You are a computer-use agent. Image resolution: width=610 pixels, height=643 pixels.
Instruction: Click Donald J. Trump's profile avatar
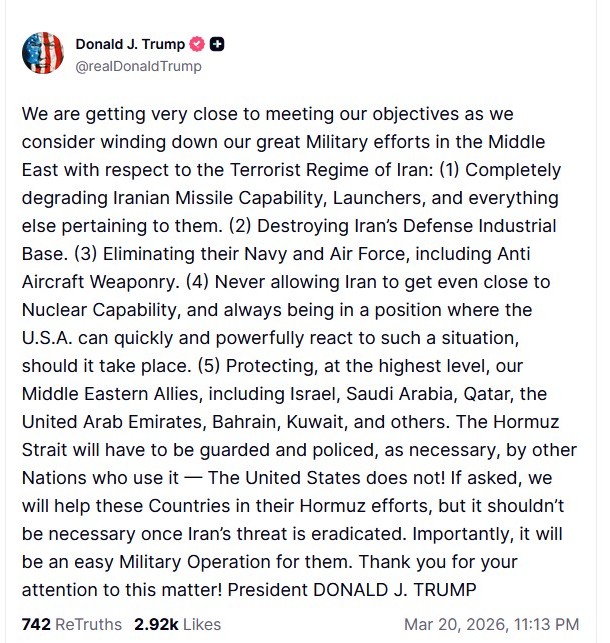coord(42,54)
